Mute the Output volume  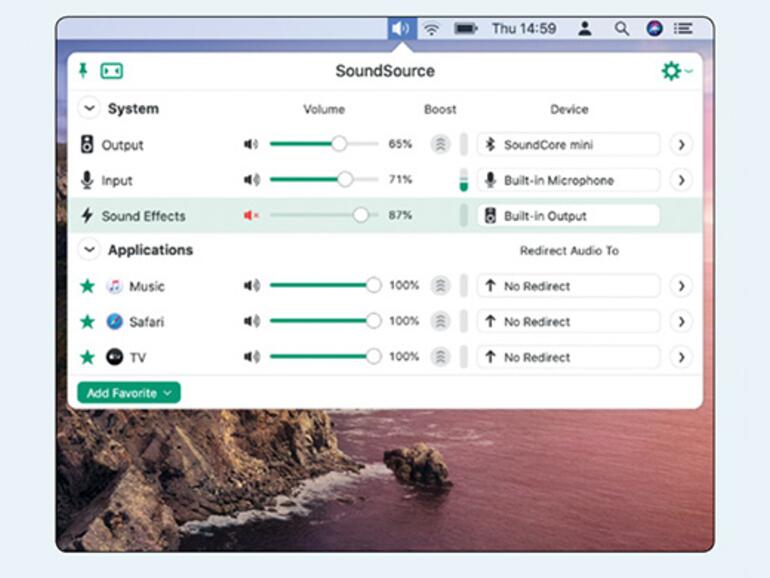pos(251,144)
